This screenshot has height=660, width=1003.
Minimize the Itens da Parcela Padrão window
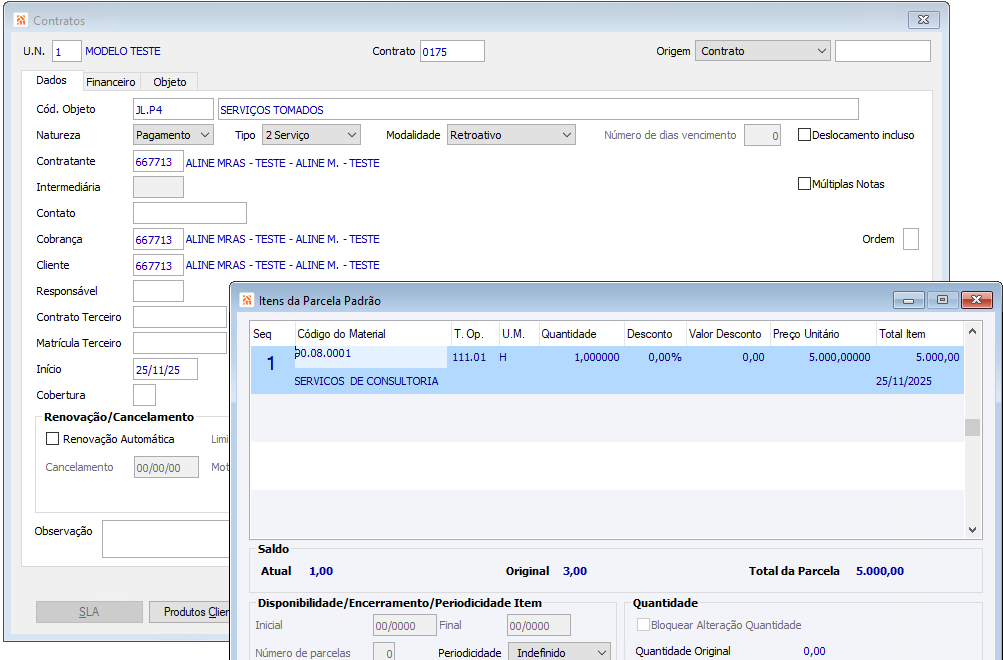point(909,300)
